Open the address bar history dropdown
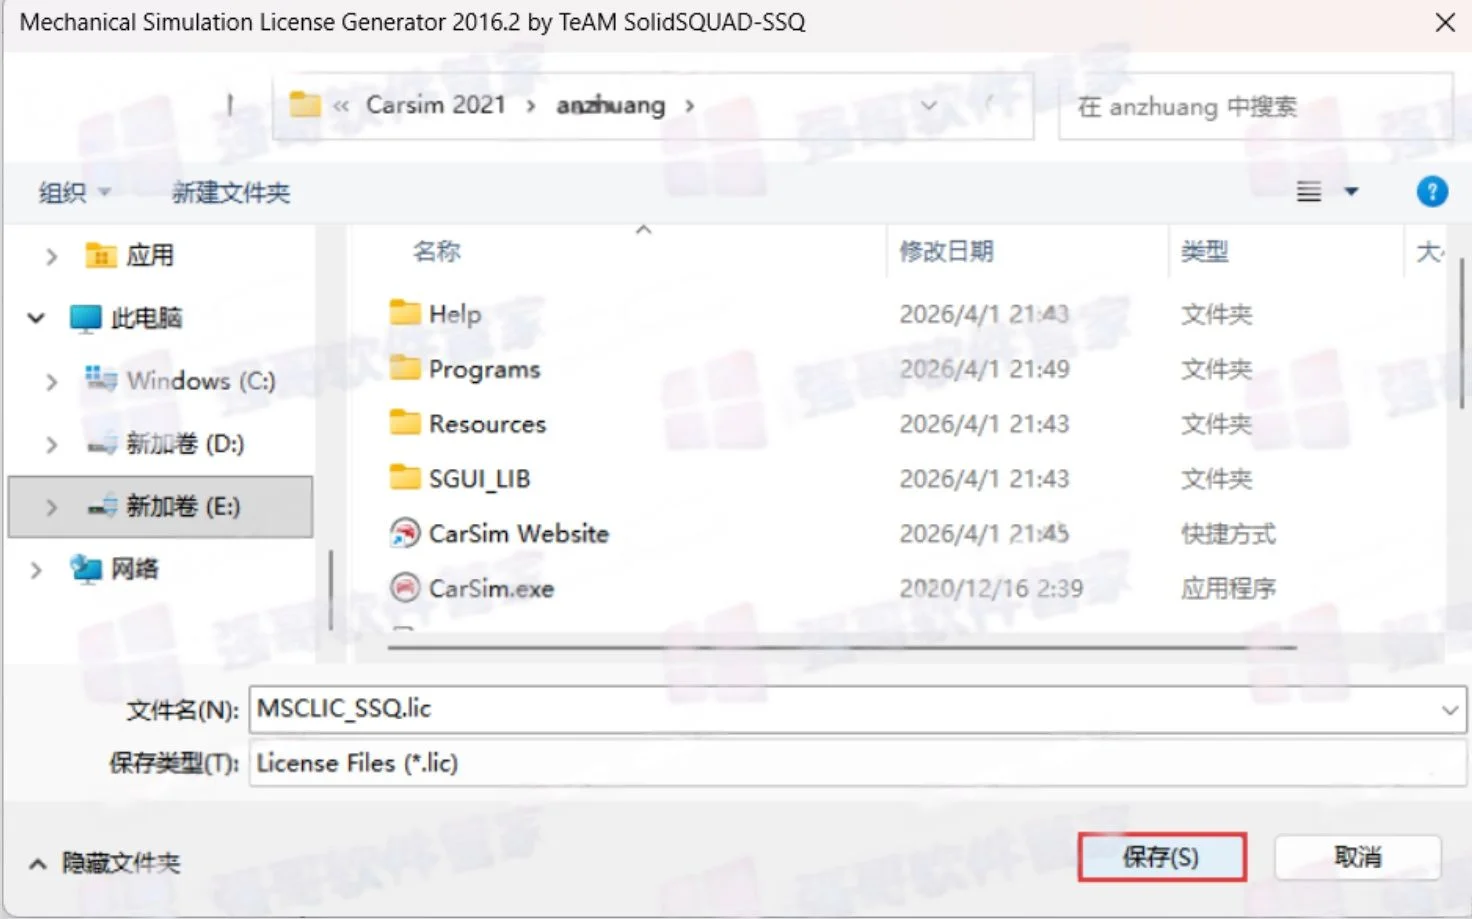 coord(929,105)
